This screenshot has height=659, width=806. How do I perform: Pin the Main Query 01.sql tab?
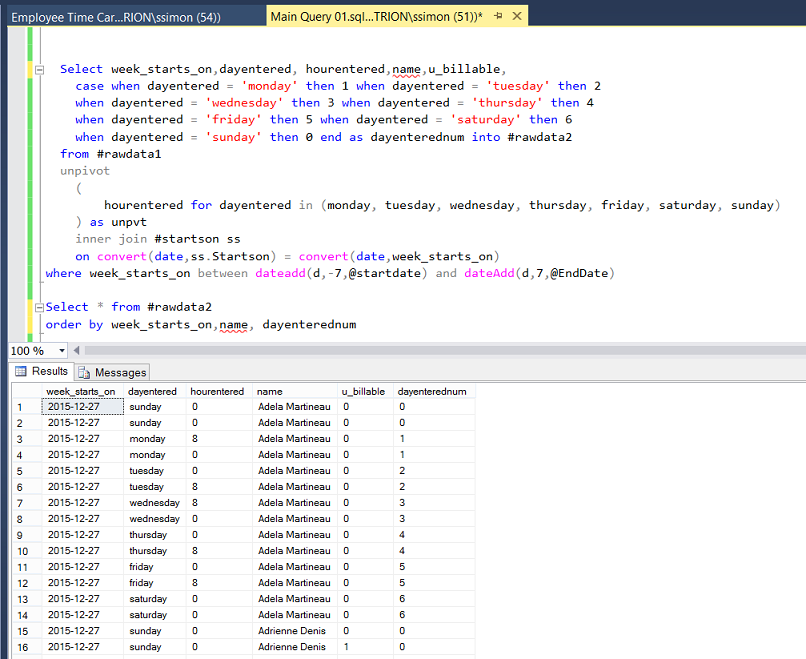point(500,17)
